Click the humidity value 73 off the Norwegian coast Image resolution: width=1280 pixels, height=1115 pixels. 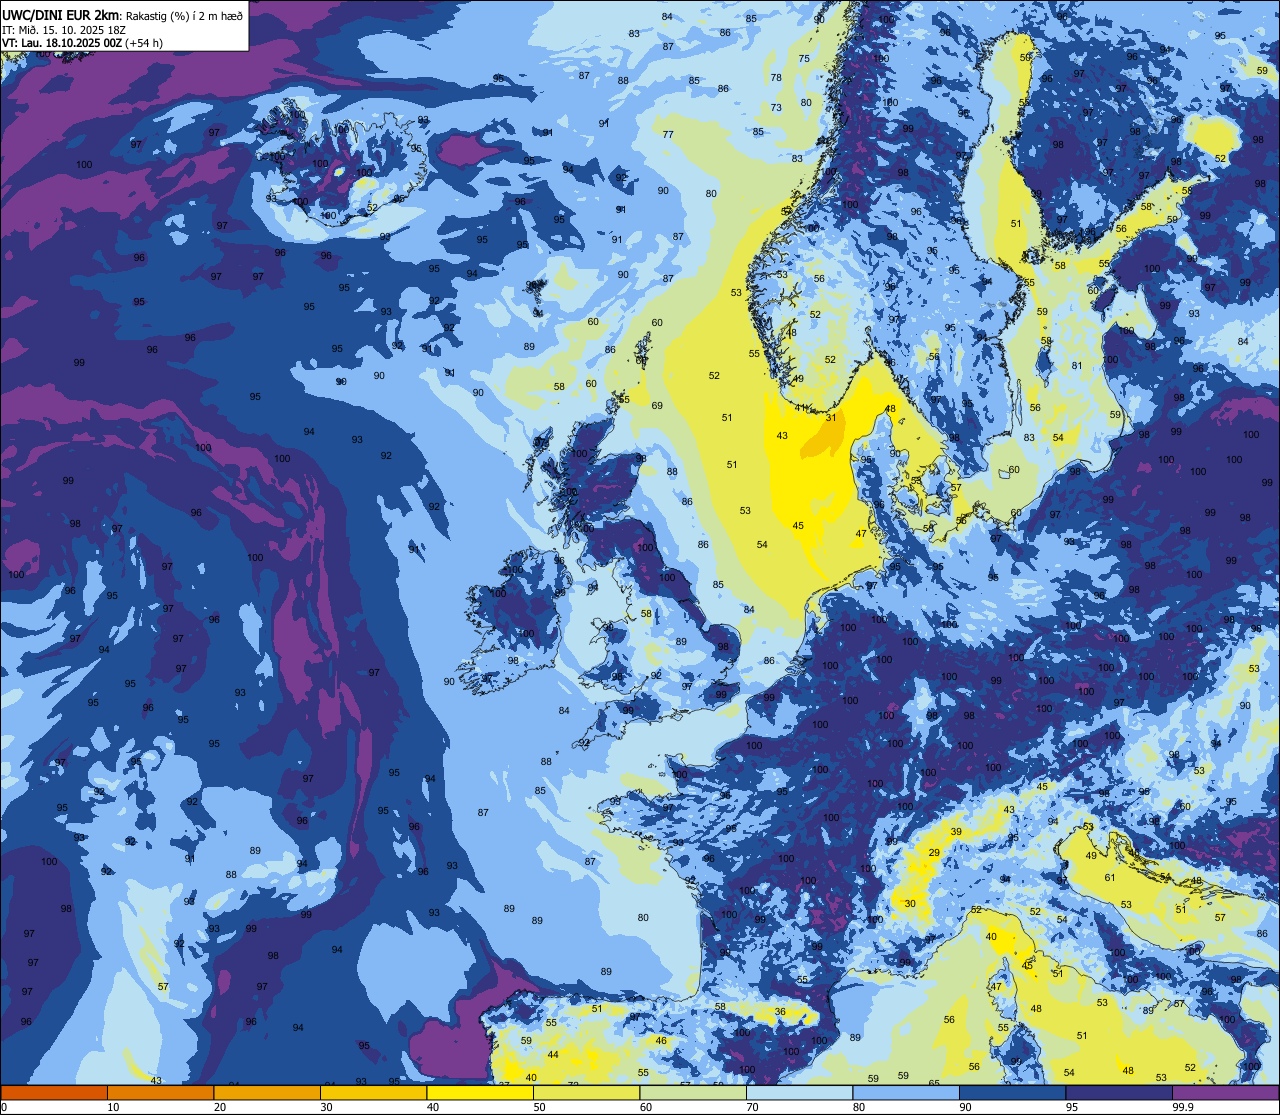coord(776,108)
